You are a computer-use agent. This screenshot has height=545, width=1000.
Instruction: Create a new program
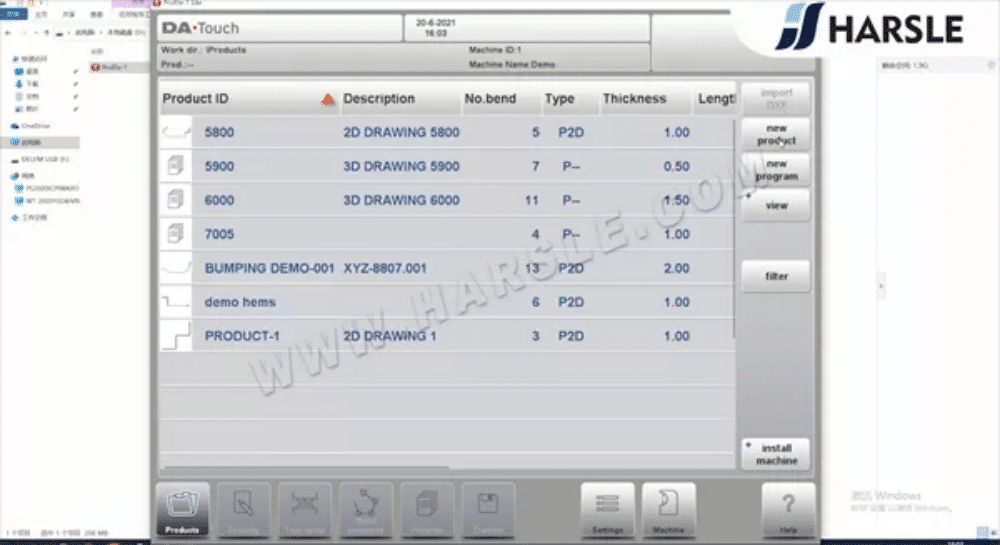tap(776, 170)
